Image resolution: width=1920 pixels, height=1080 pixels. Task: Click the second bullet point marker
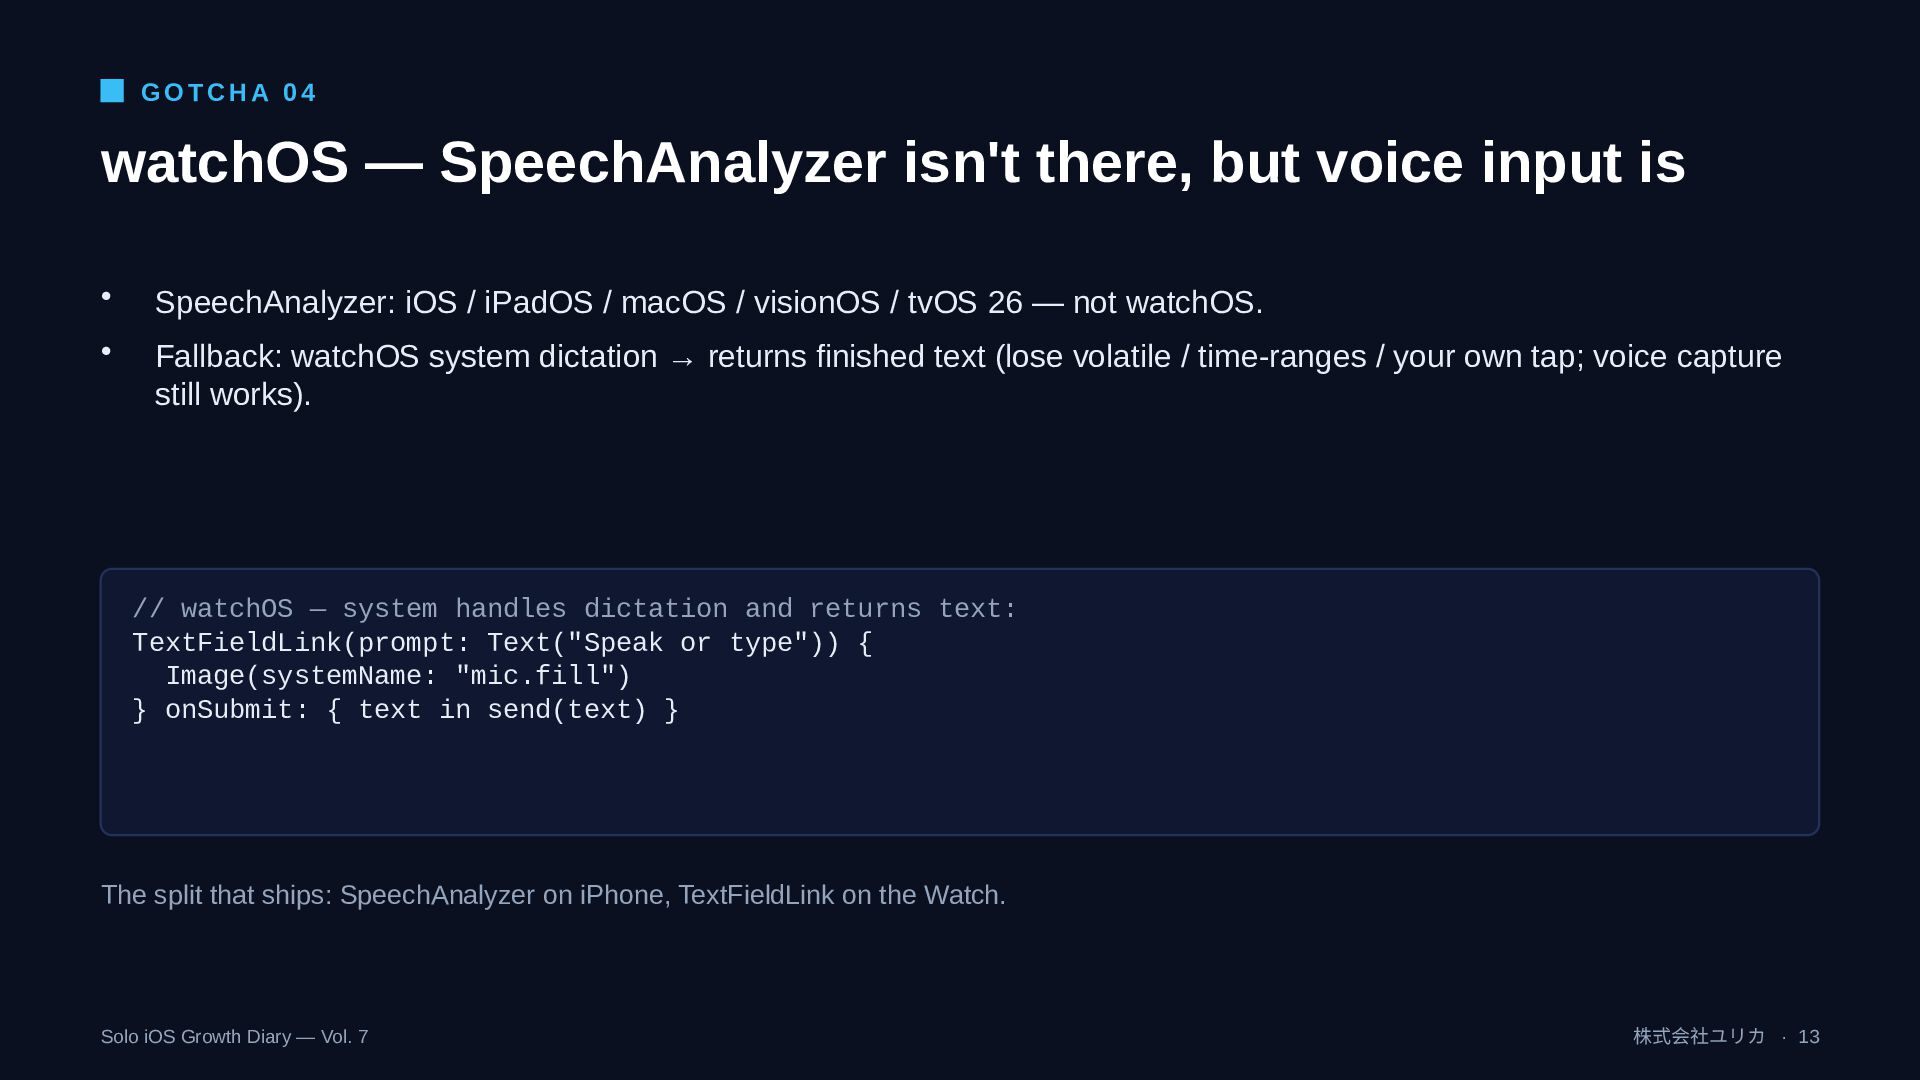coord(106,351)
